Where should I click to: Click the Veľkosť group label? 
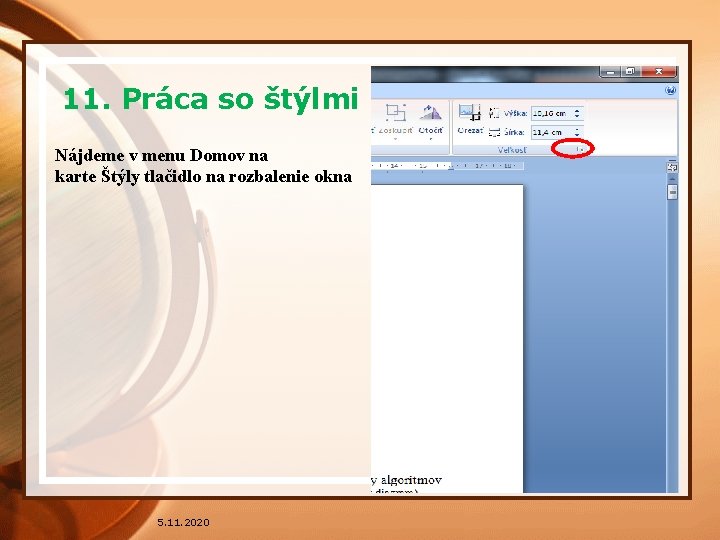pos(512,150)
